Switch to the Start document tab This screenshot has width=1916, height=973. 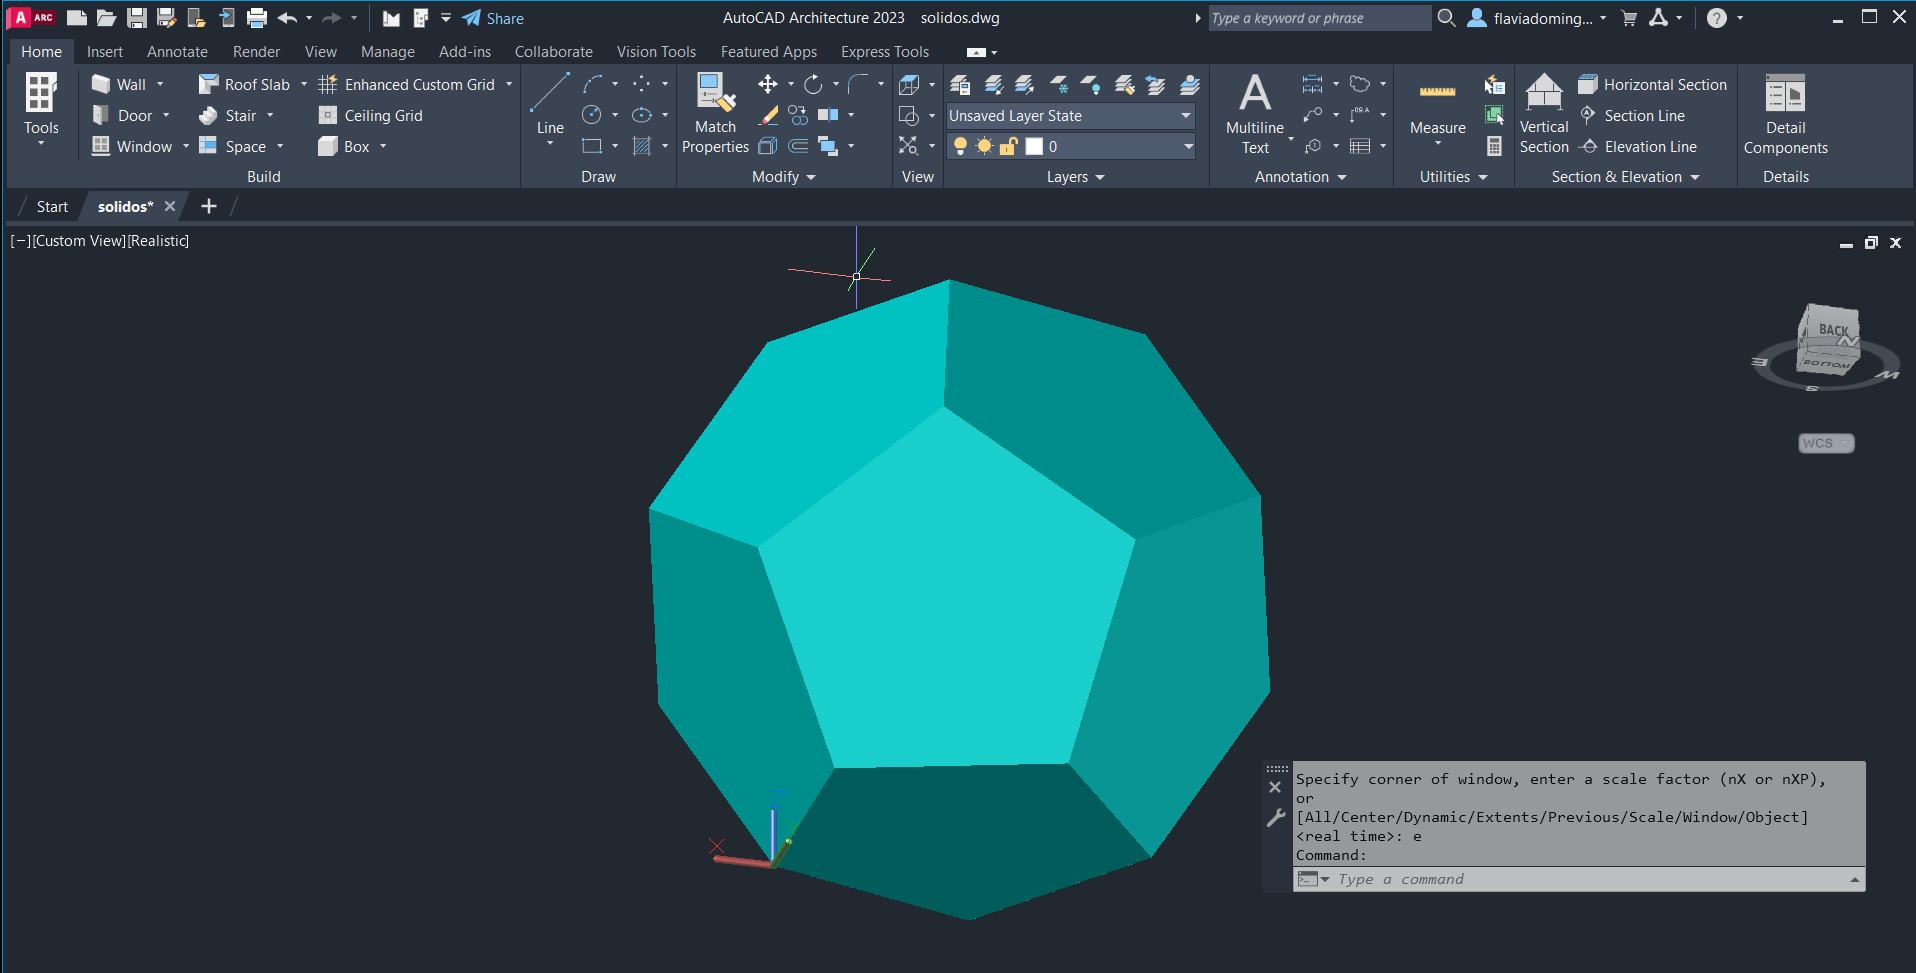[x=52, y=207]
